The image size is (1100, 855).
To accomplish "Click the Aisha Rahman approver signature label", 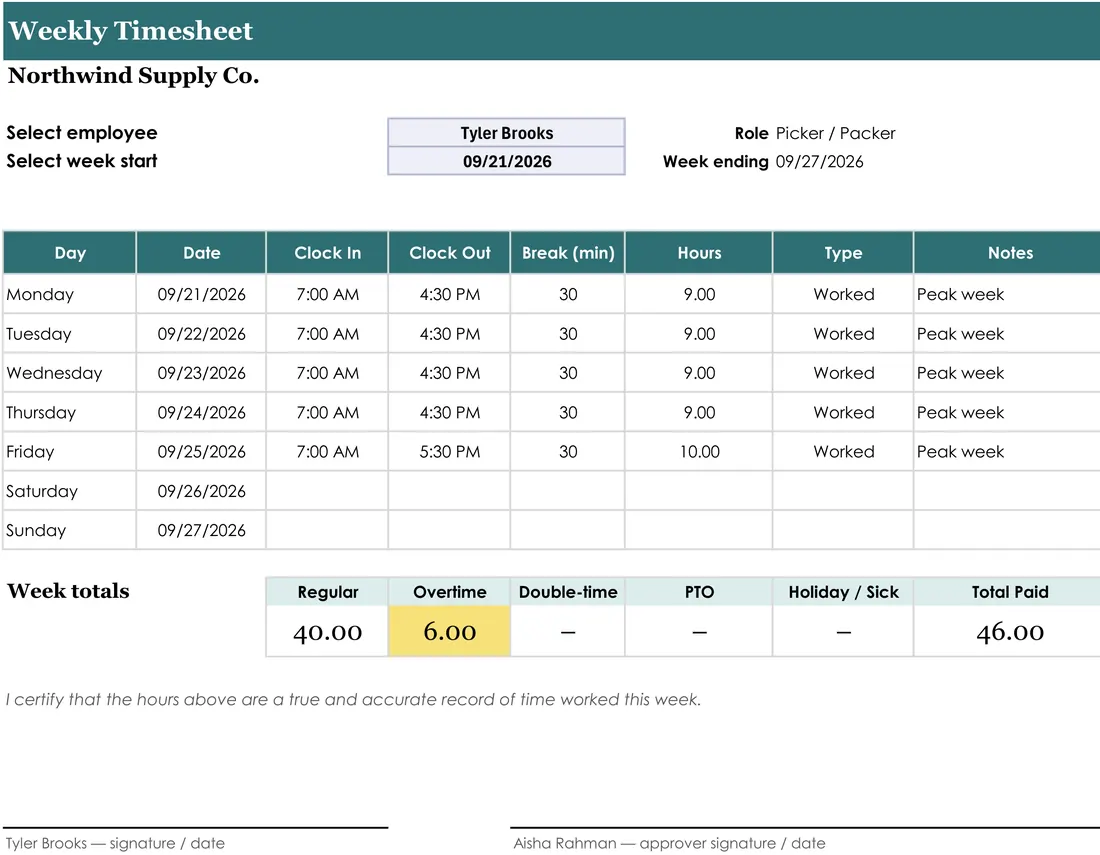I will pyautogui.click(x=669, y=843).
